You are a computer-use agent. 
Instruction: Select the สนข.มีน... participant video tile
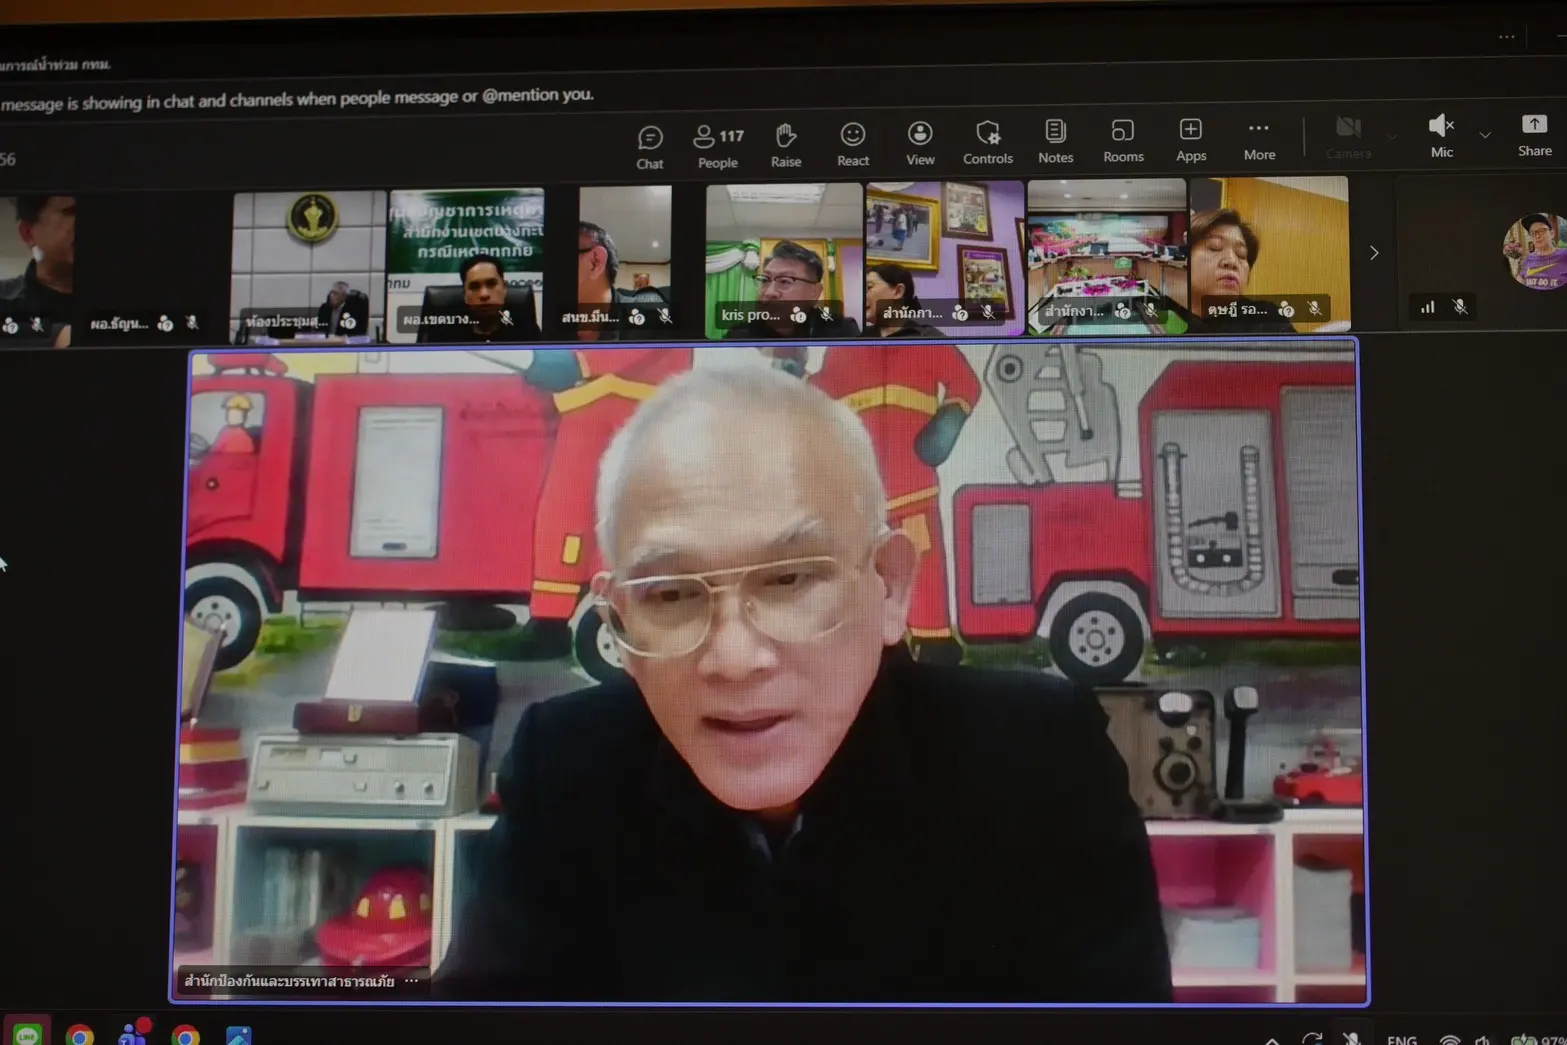click(x=624, y=260)
